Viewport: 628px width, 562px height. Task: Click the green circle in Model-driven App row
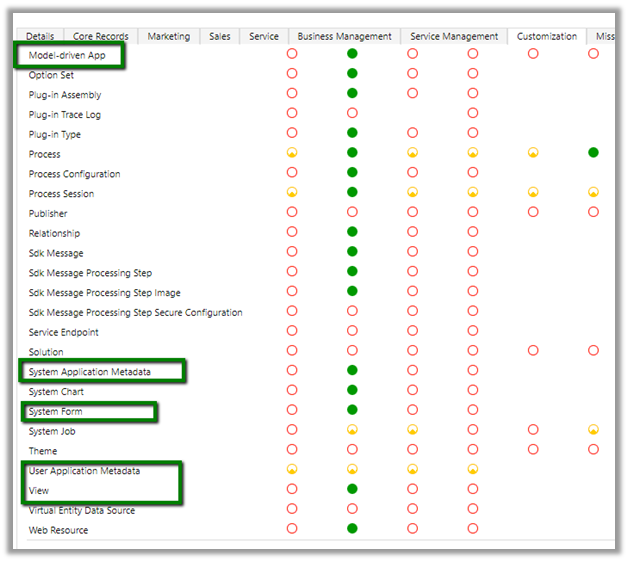point(352,54)
